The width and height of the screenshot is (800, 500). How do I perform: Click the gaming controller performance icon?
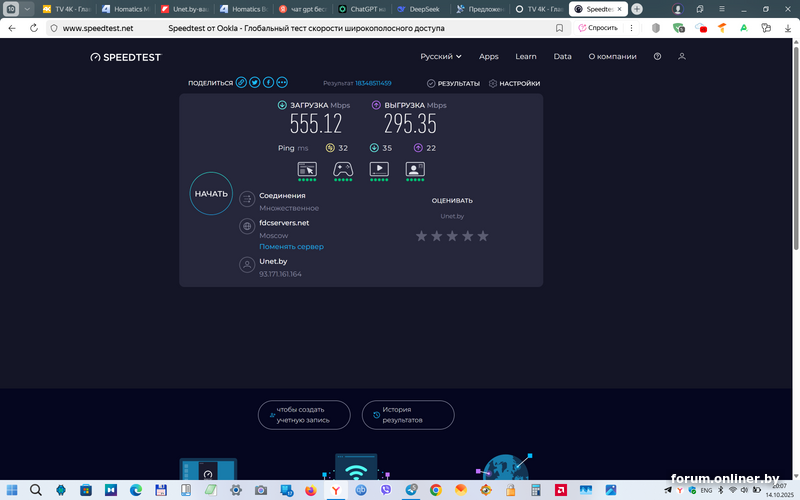tap(343, 169)
